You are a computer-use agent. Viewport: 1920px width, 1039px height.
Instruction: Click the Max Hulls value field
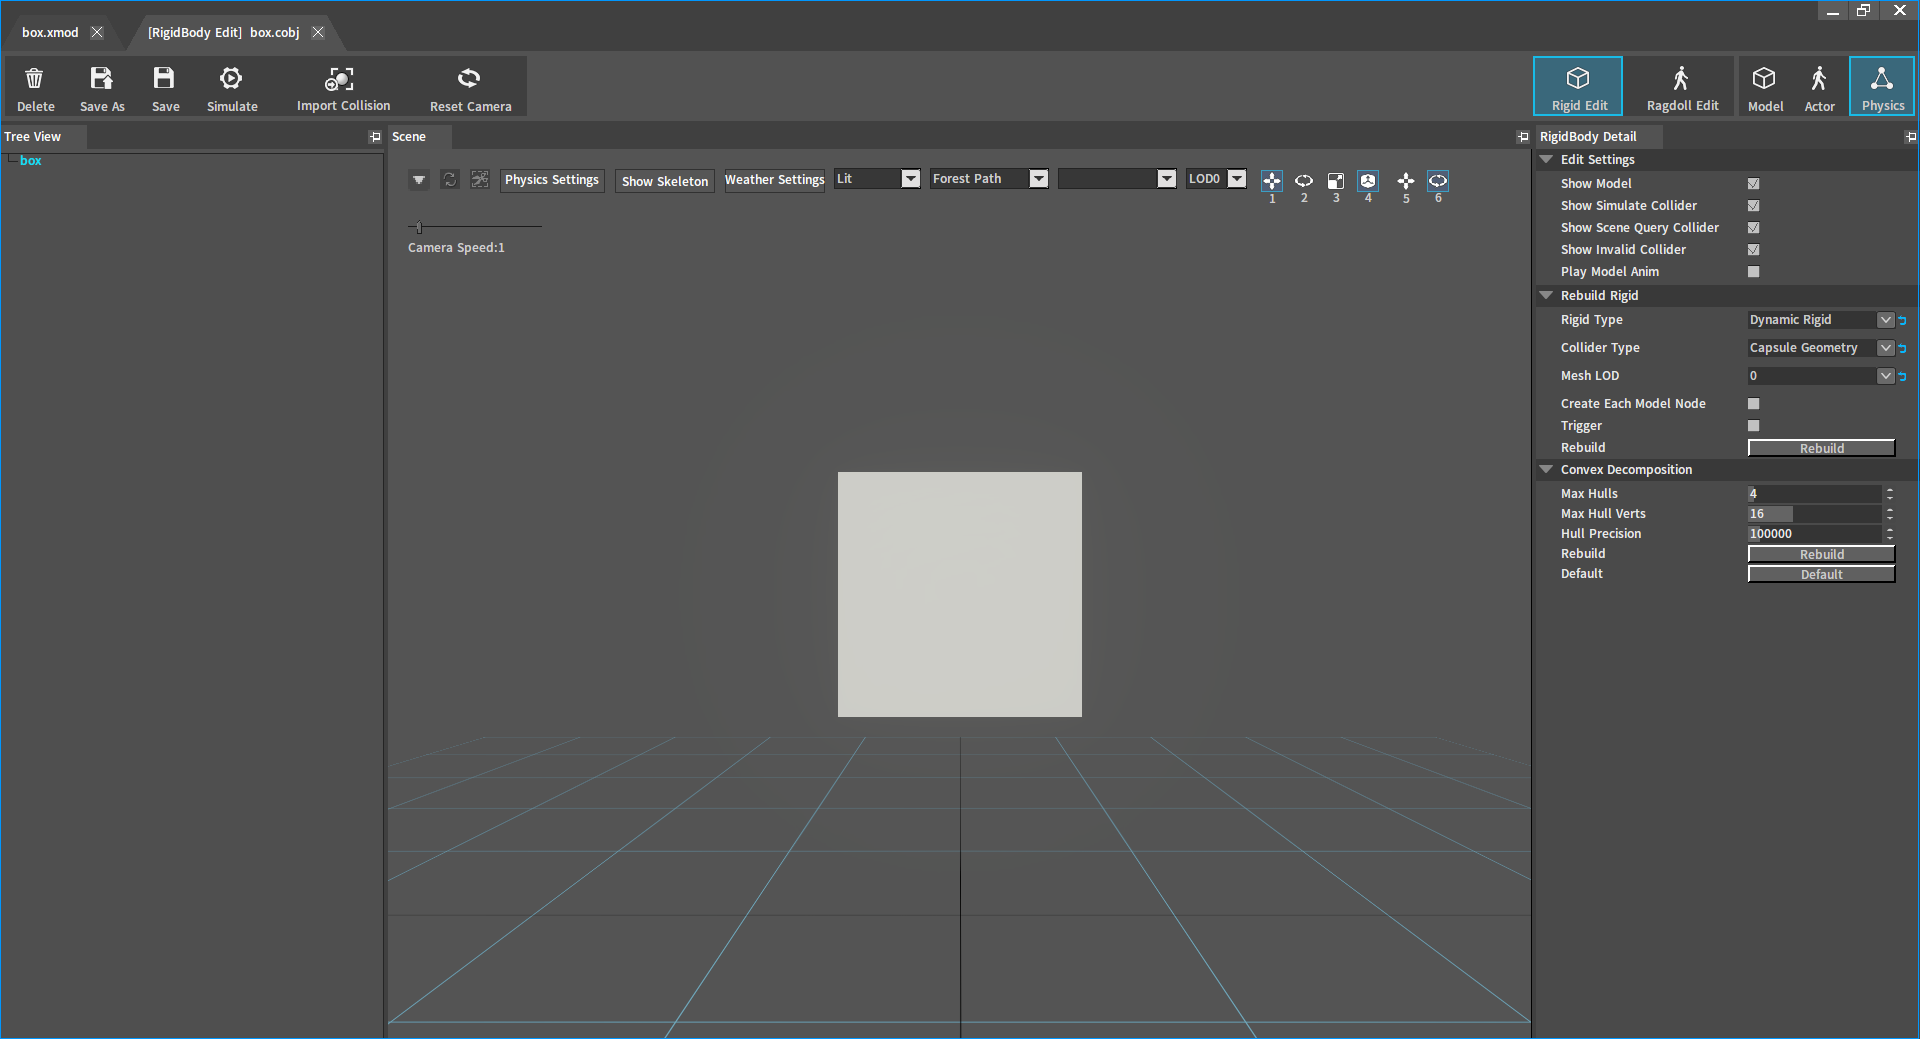tap(1814, 494)
